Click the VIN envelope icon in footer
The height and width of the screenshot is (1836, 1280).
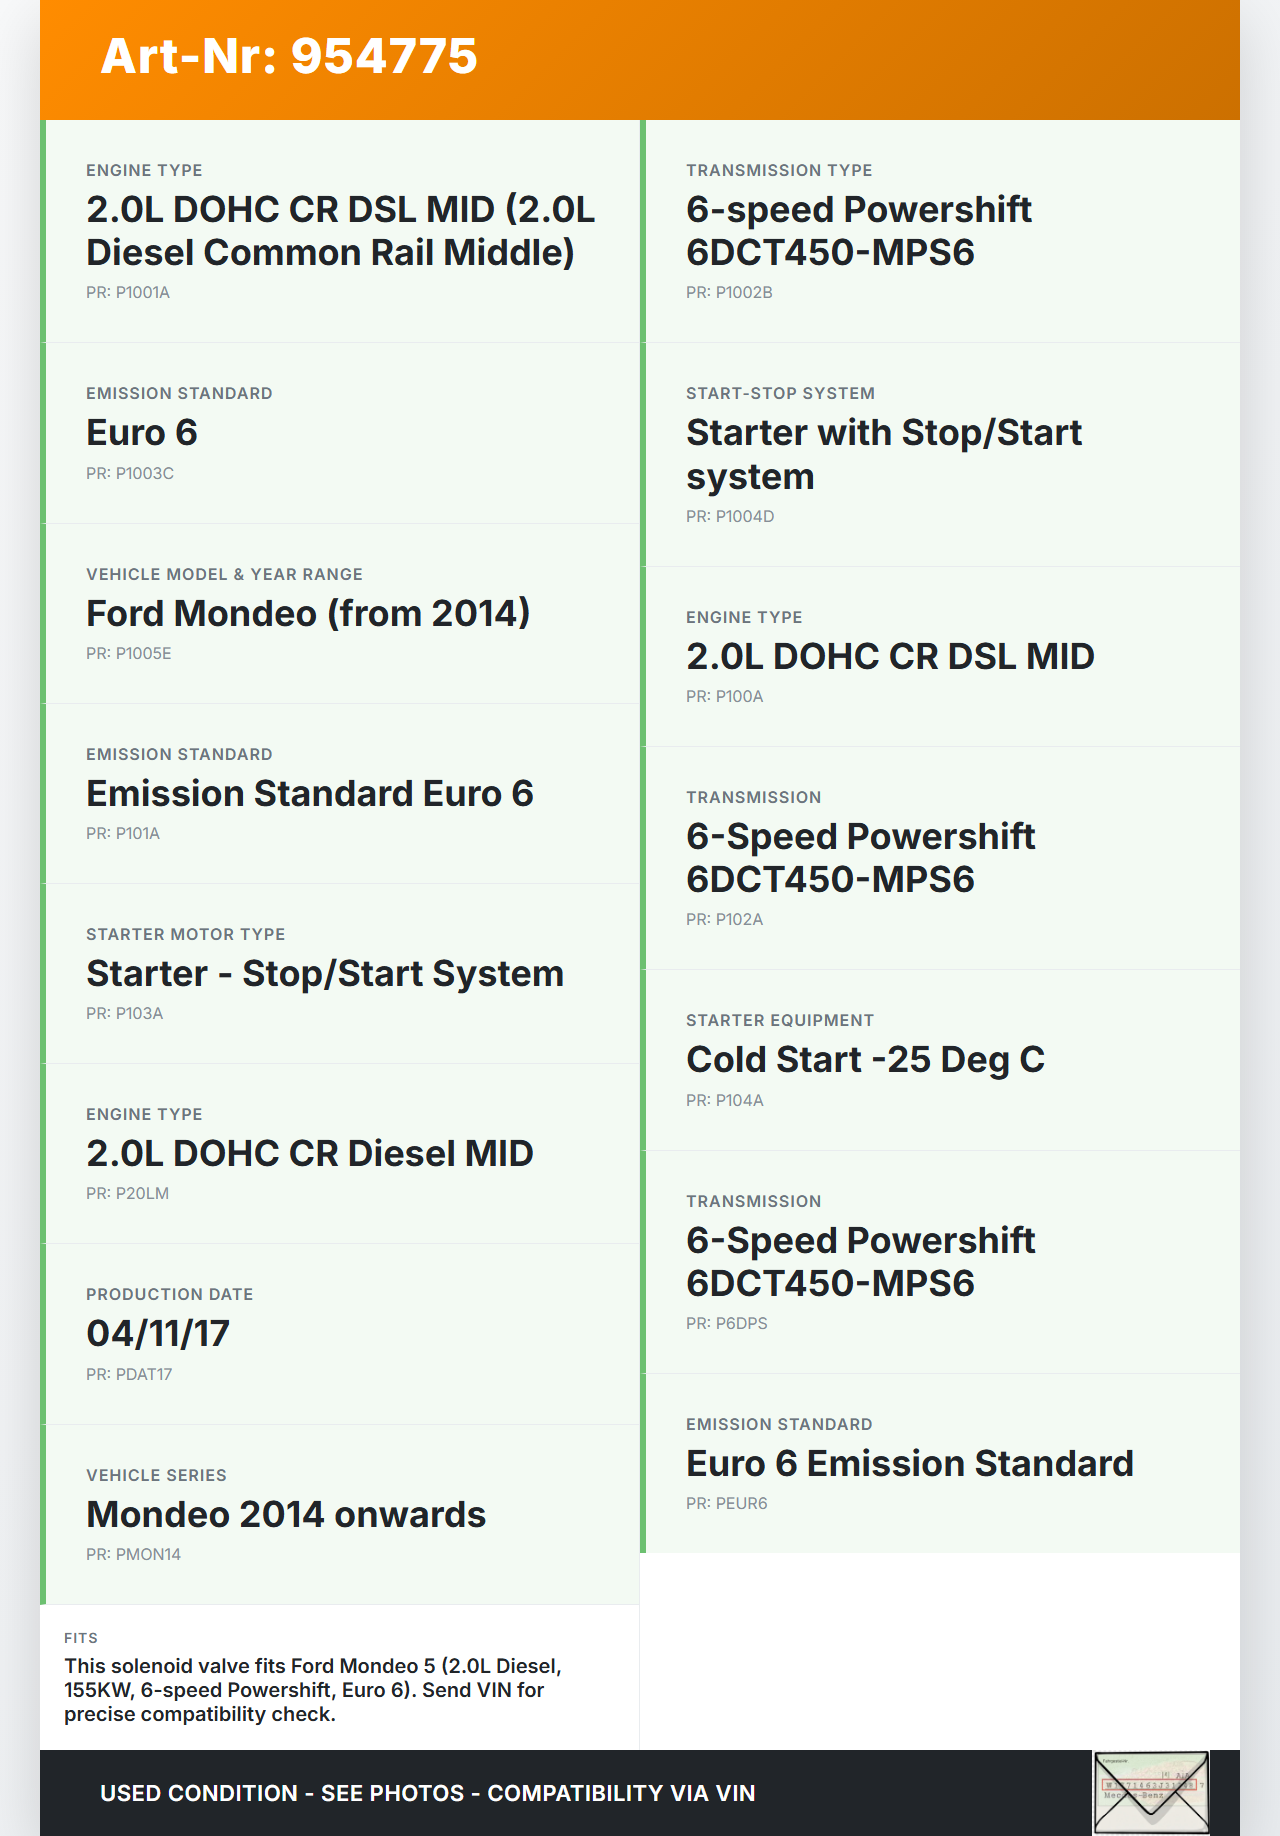1151,1792
